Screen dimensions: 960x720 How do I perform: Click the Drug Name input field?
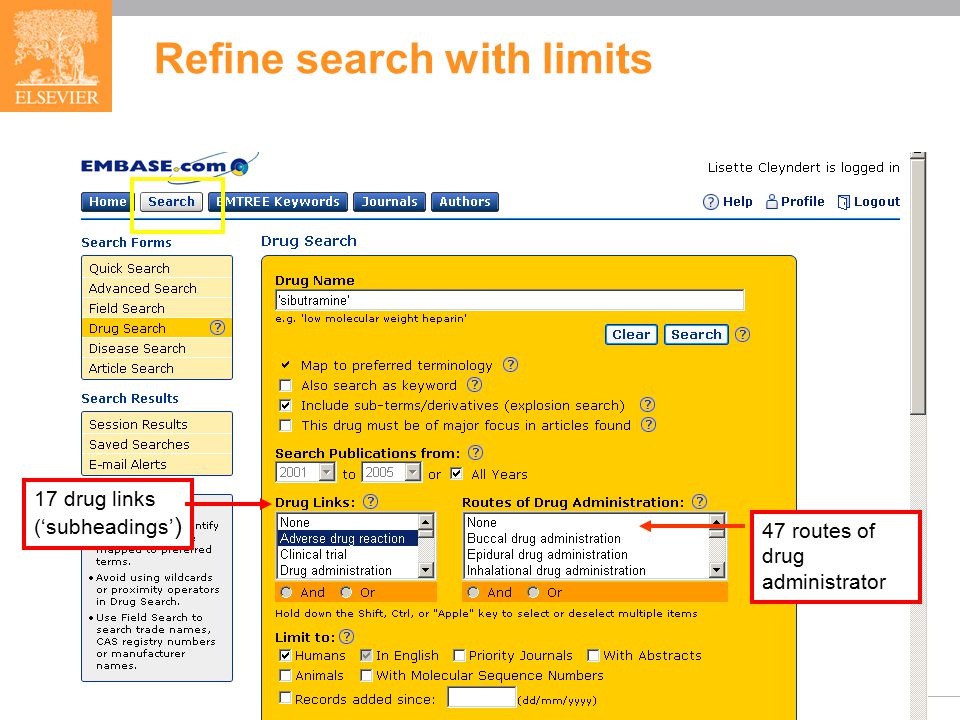[x=509, y=300]
